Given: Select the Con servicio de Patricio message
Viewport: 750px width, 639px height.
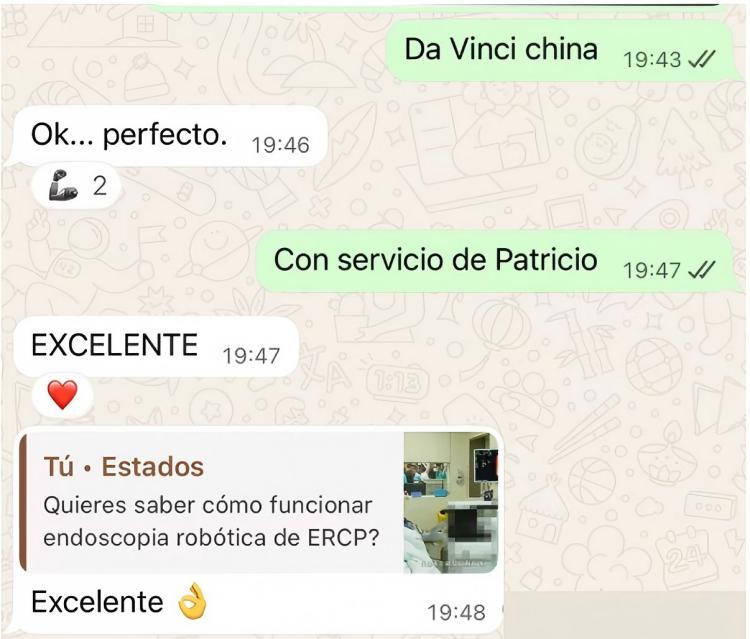Looking at the screenshot, I should click(494, 261).
